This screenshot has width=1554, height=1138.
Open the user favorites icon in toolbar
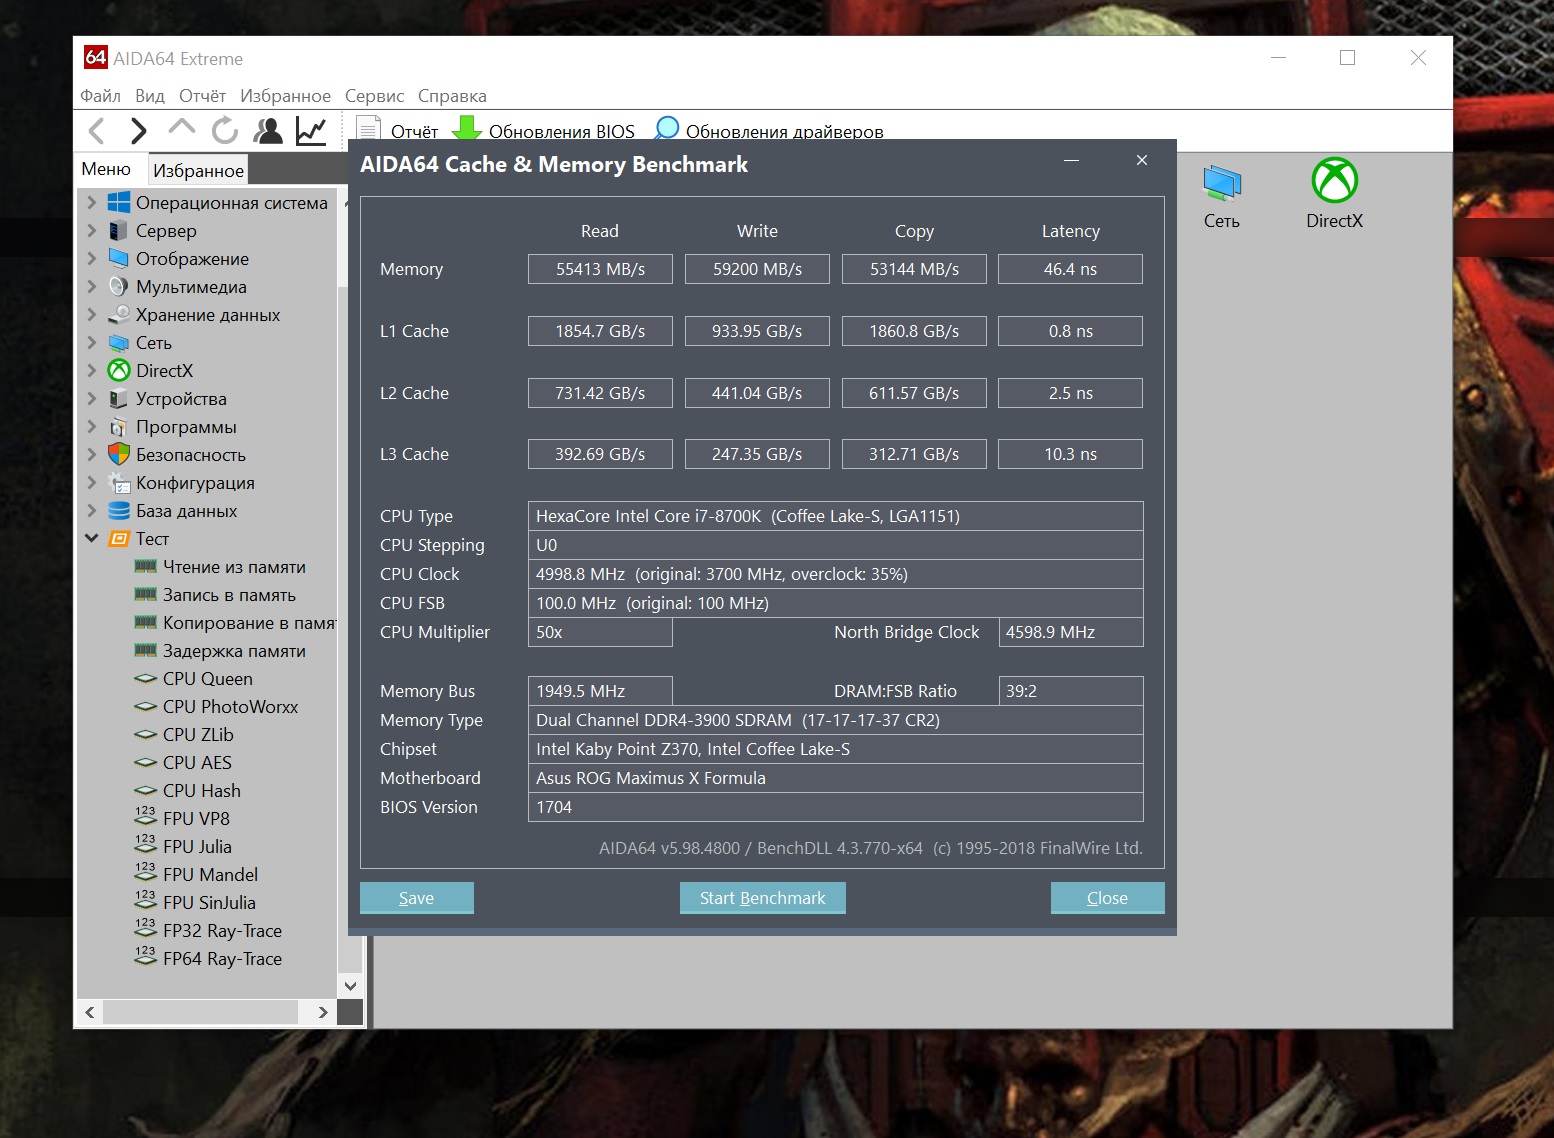click(x=268, y=131)
